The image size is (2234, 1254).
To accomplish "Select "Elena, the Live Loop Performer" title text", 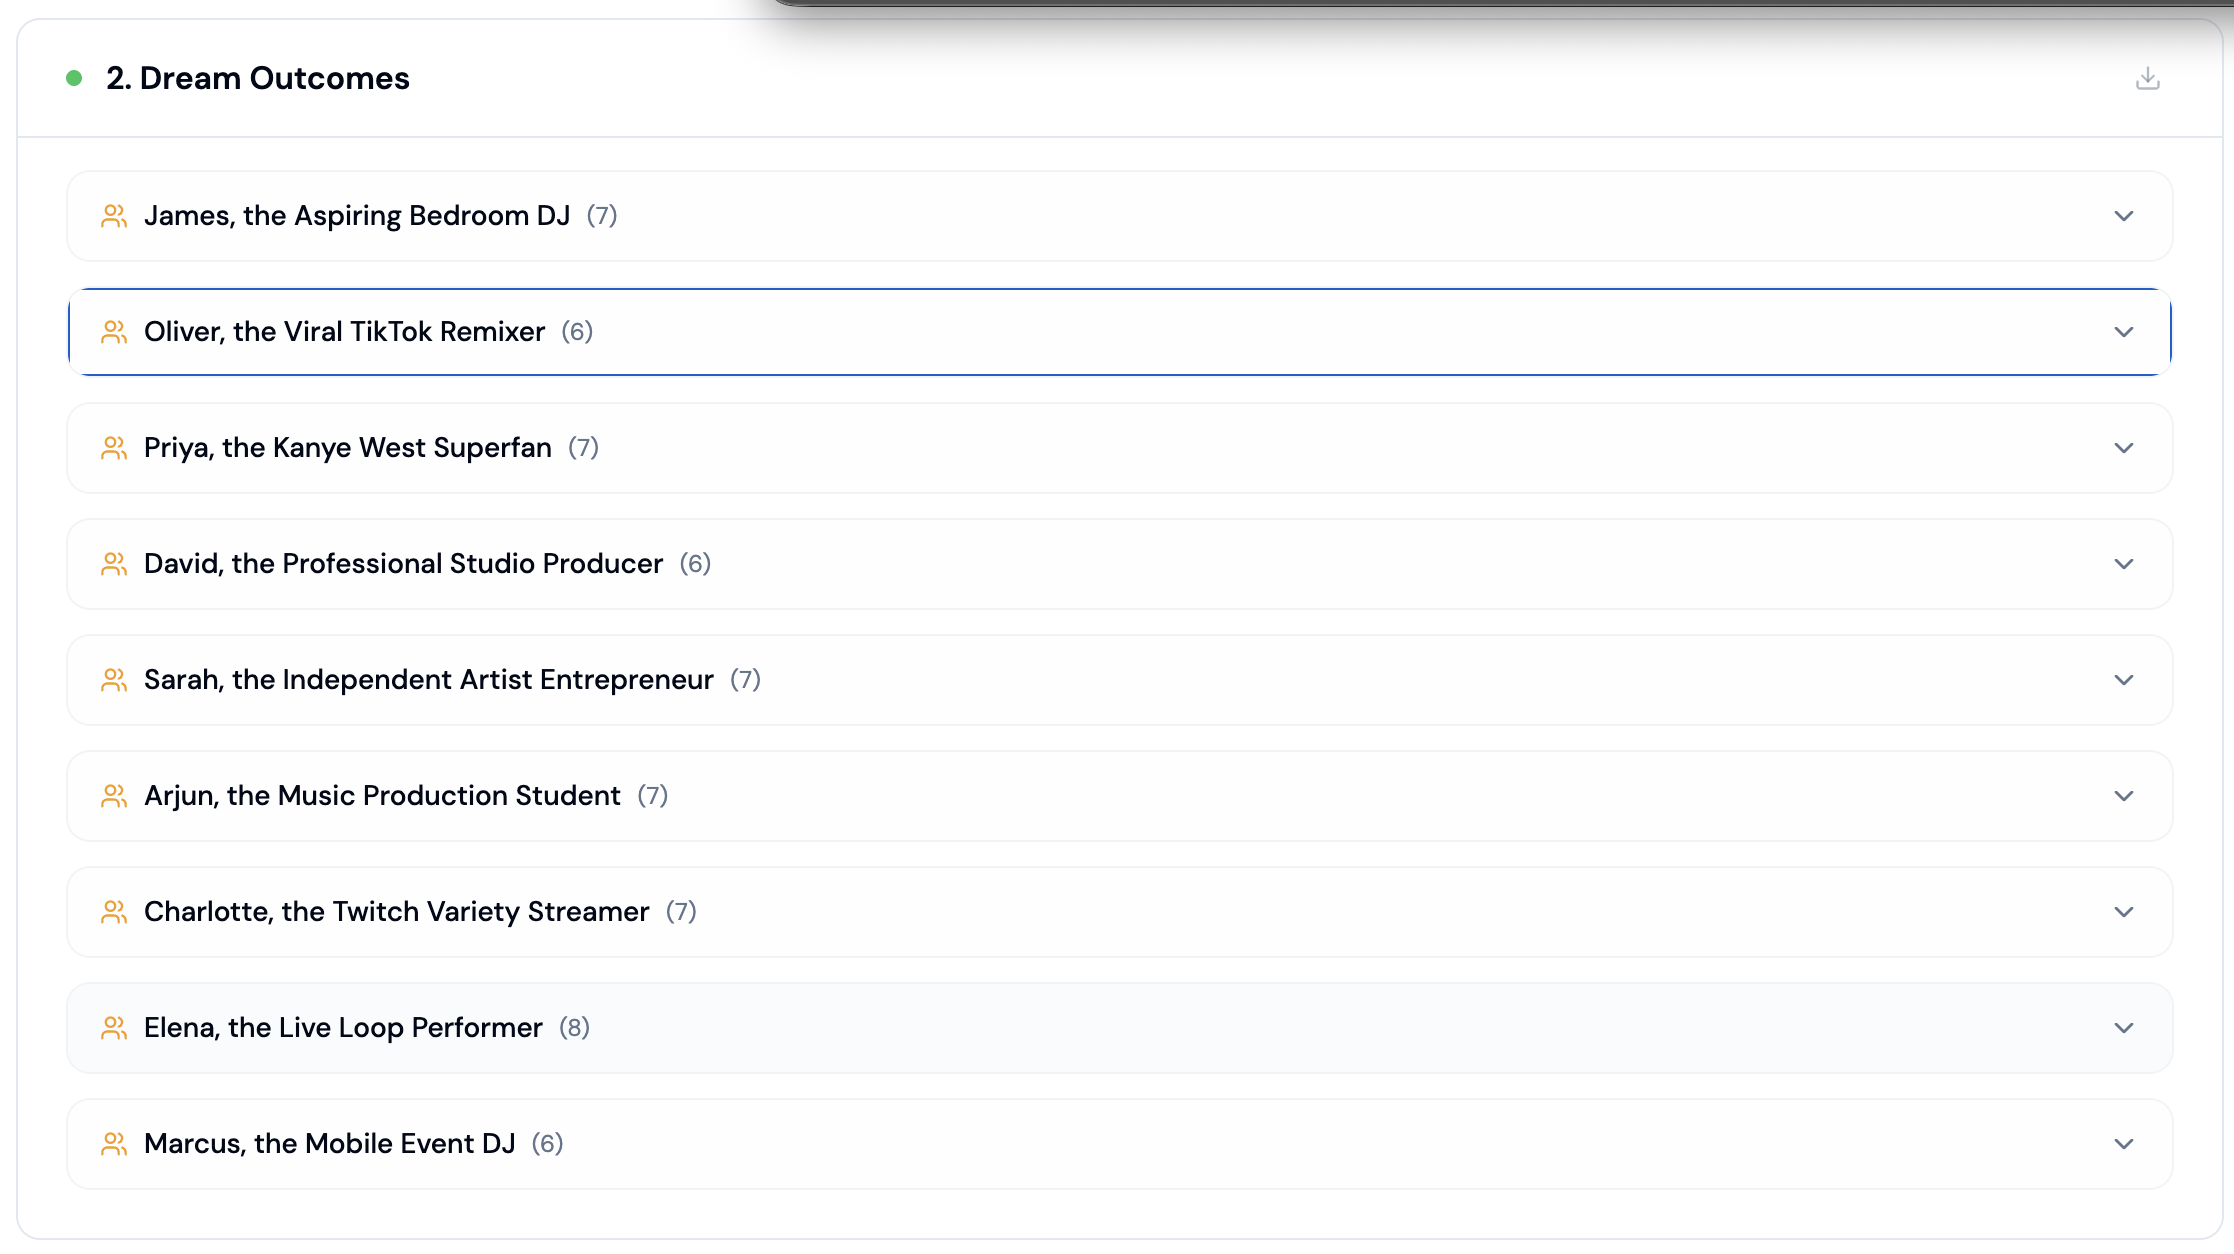I will point(343,1028).
